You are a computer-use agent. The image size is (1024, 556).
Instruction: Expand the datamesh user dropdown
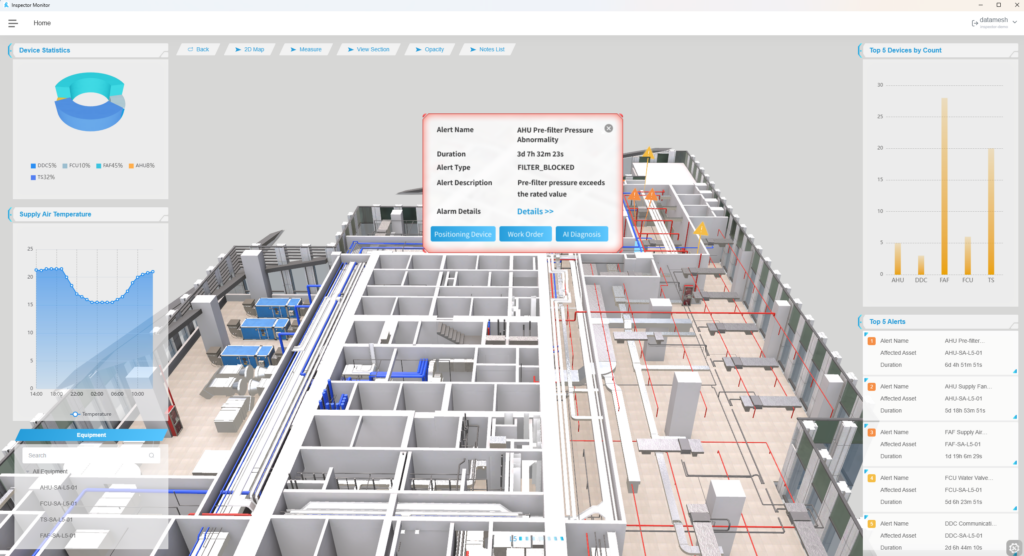(1014, 21)
